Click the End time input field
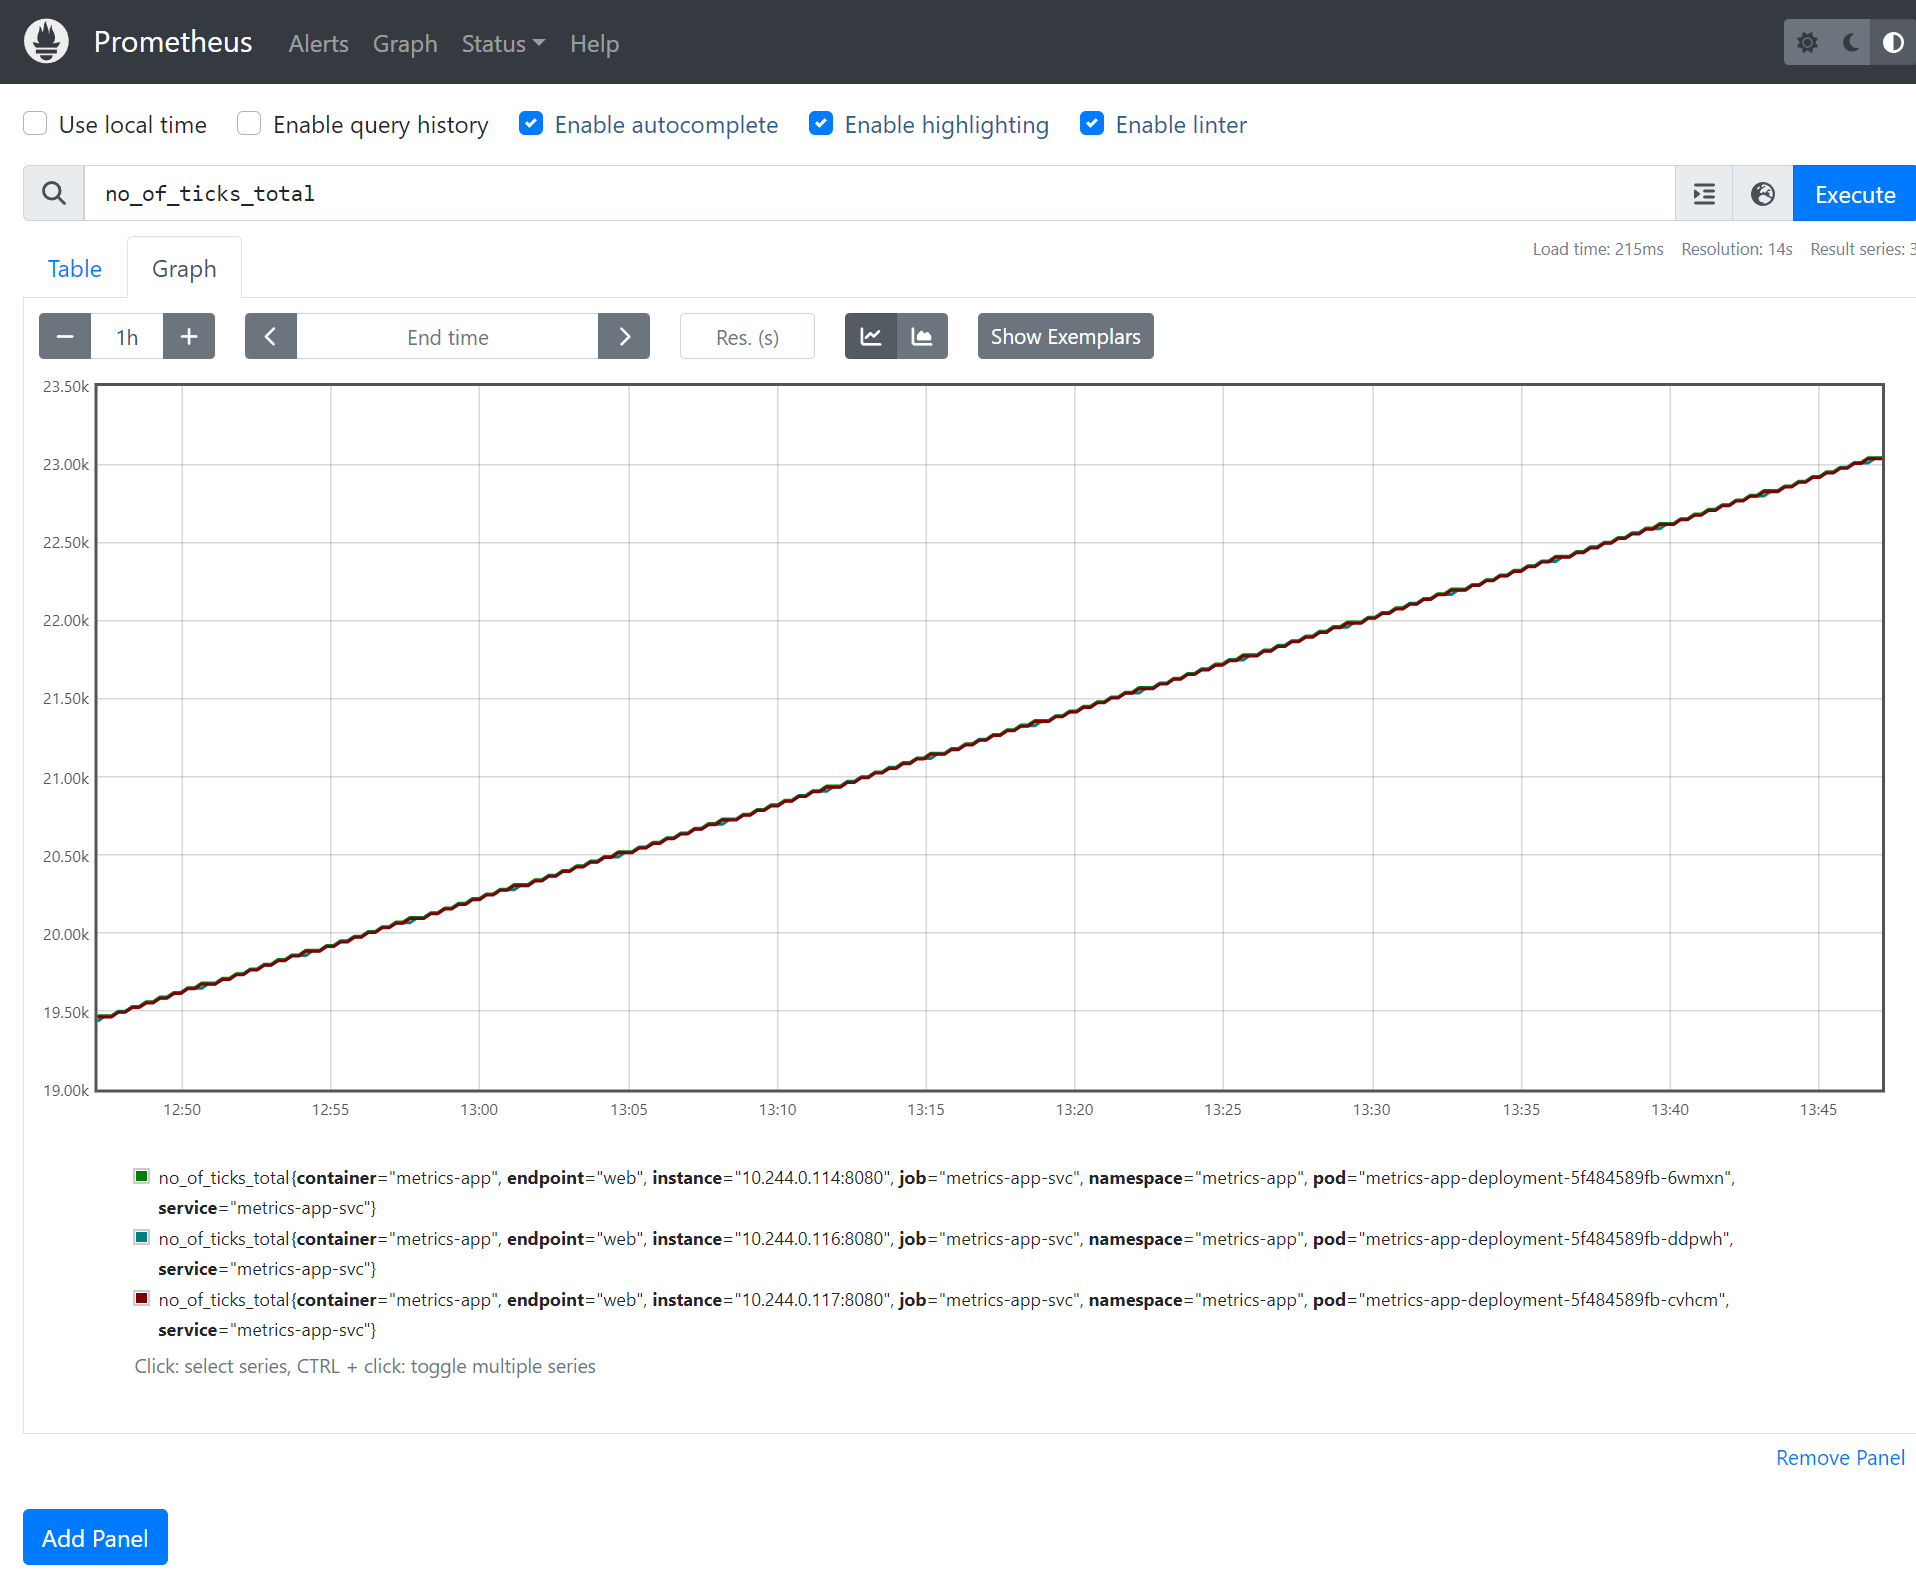The image size is (1916, 1589). pos(447,337)
